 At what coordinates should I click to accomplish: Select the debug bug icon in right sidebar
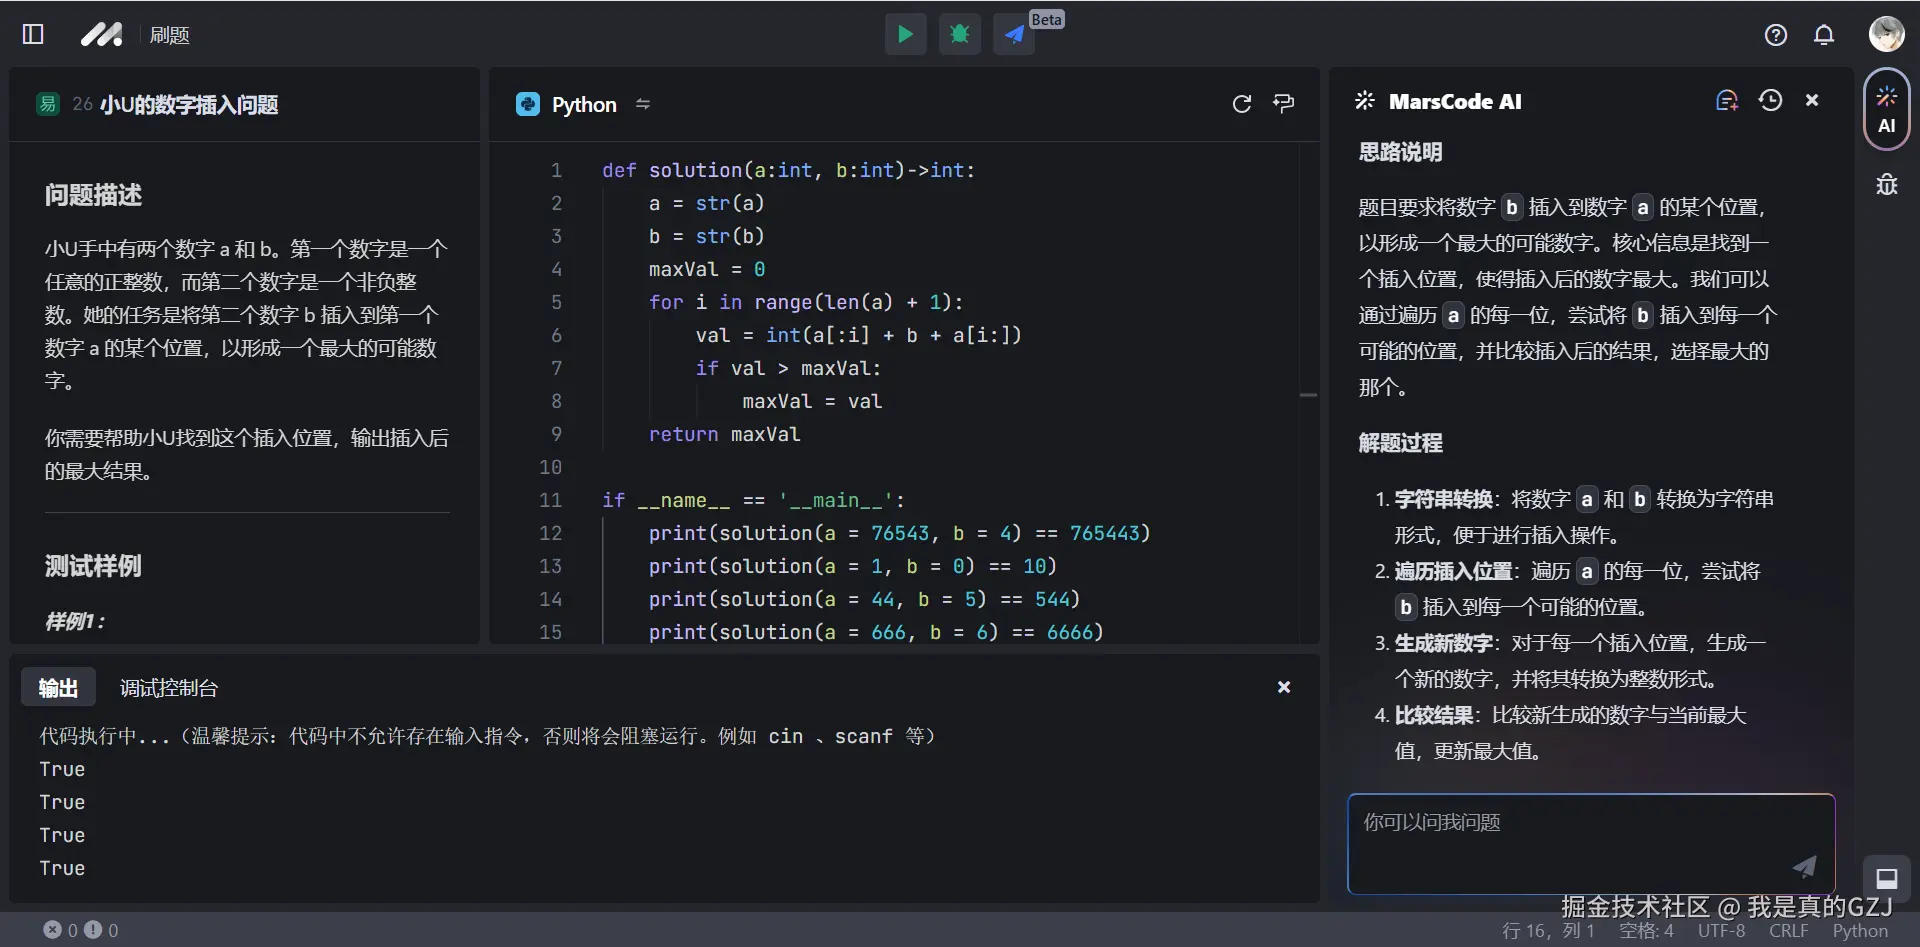[x=1886, y=184]
